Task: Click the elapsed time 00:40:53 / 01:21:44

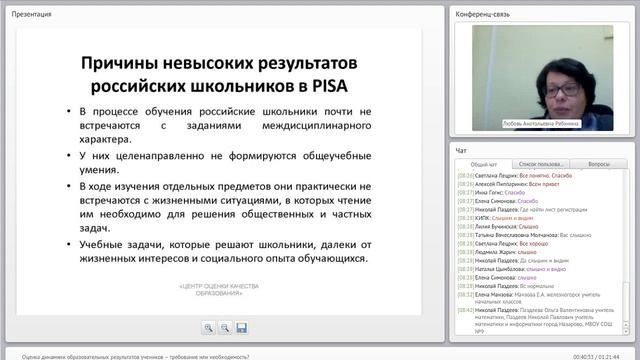Action: [x=596, y=357]
